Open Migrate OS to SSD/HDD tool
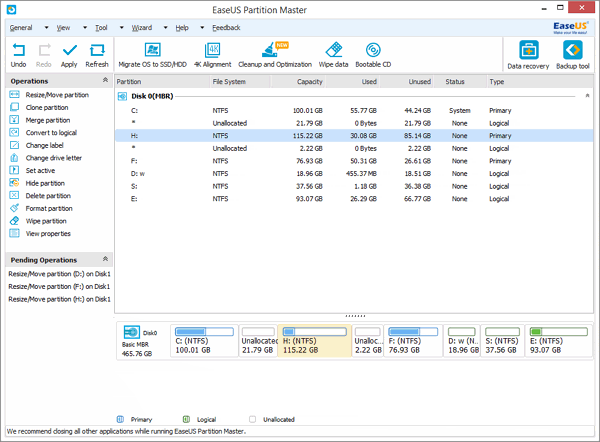 [152, 55]
